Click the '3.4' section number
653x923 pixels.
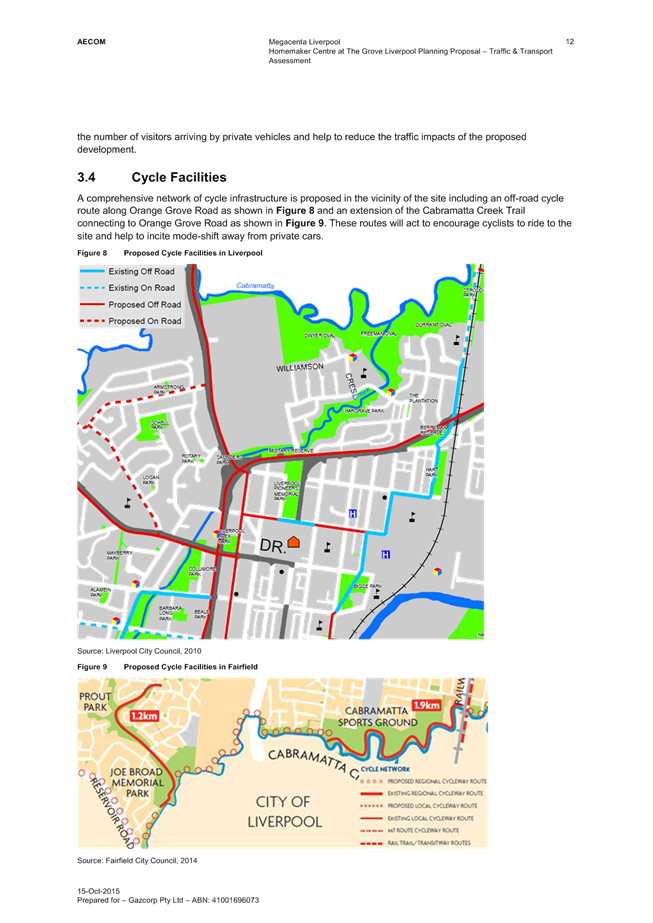(86, 177)
